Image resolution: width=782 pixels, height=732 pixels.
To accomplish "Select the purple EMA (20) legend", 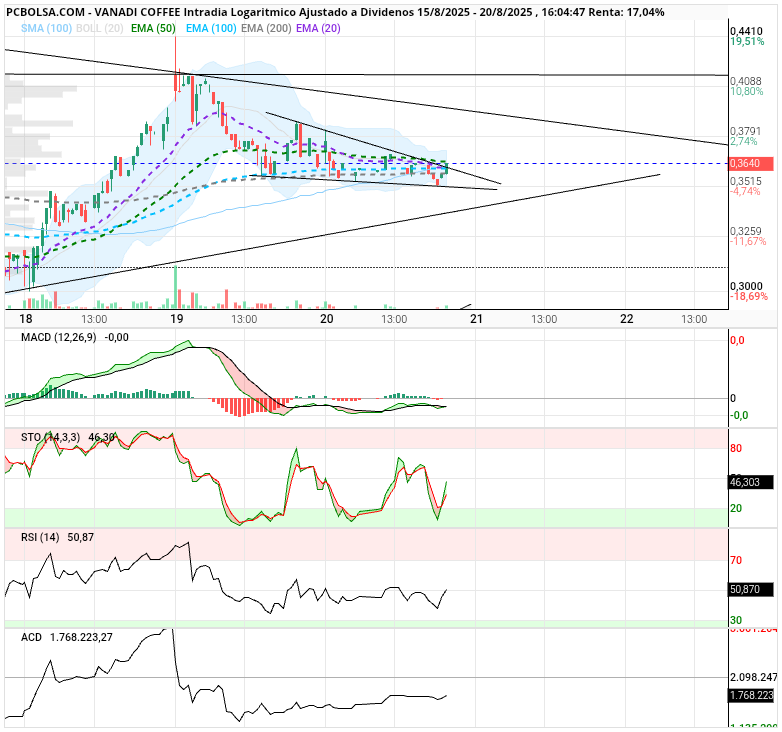I will pyautogui.click(x=318, y=28).
